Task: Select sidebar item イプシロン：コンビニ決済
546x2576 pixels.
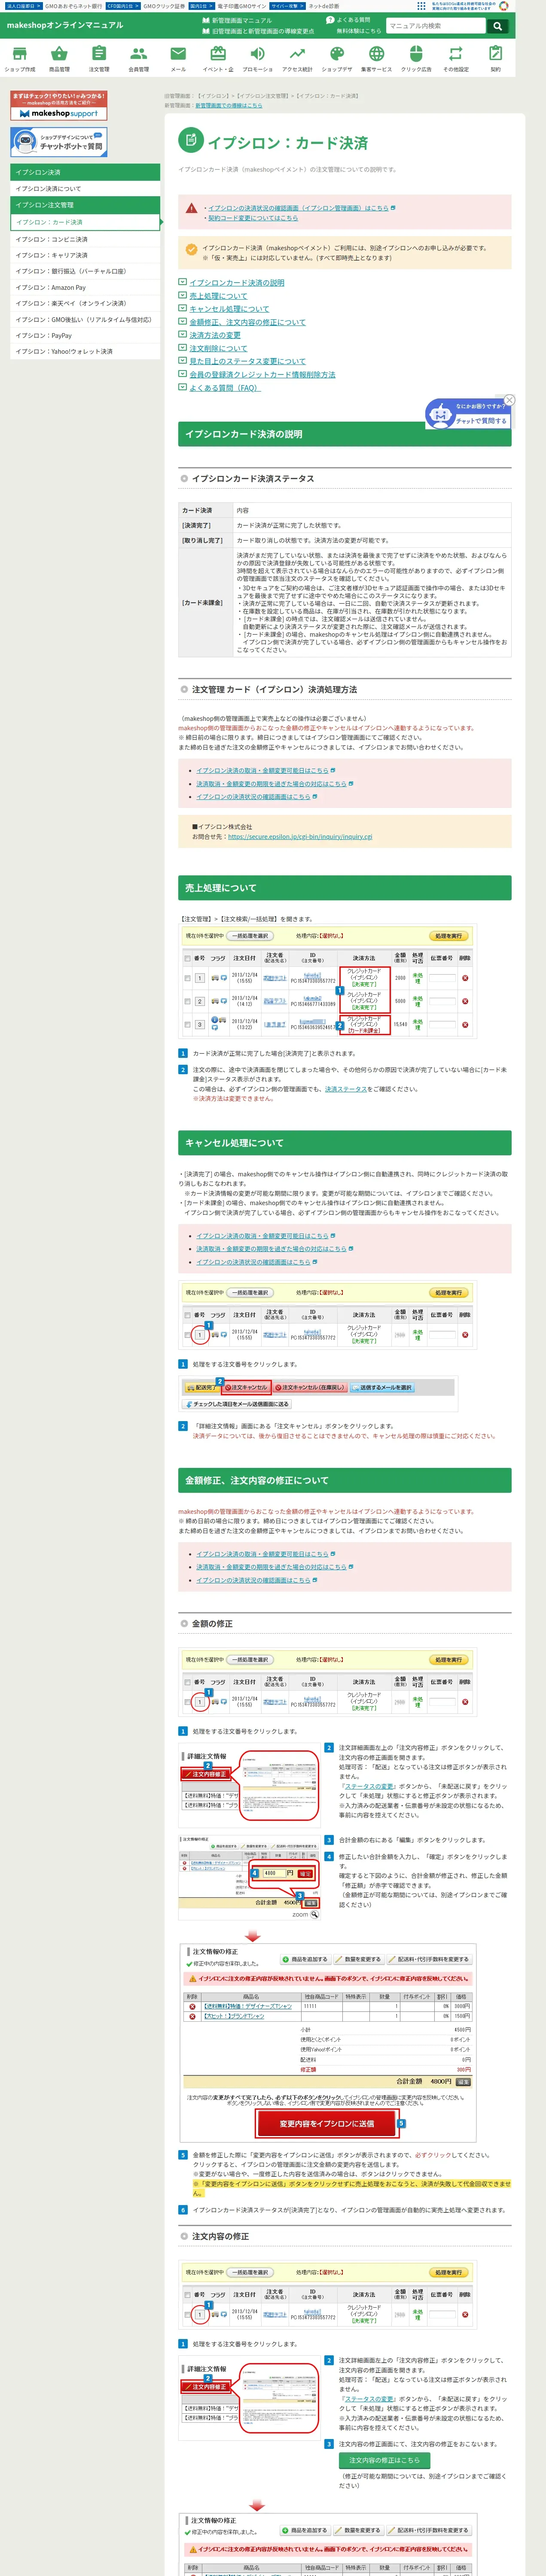Action: click(85, 239)
